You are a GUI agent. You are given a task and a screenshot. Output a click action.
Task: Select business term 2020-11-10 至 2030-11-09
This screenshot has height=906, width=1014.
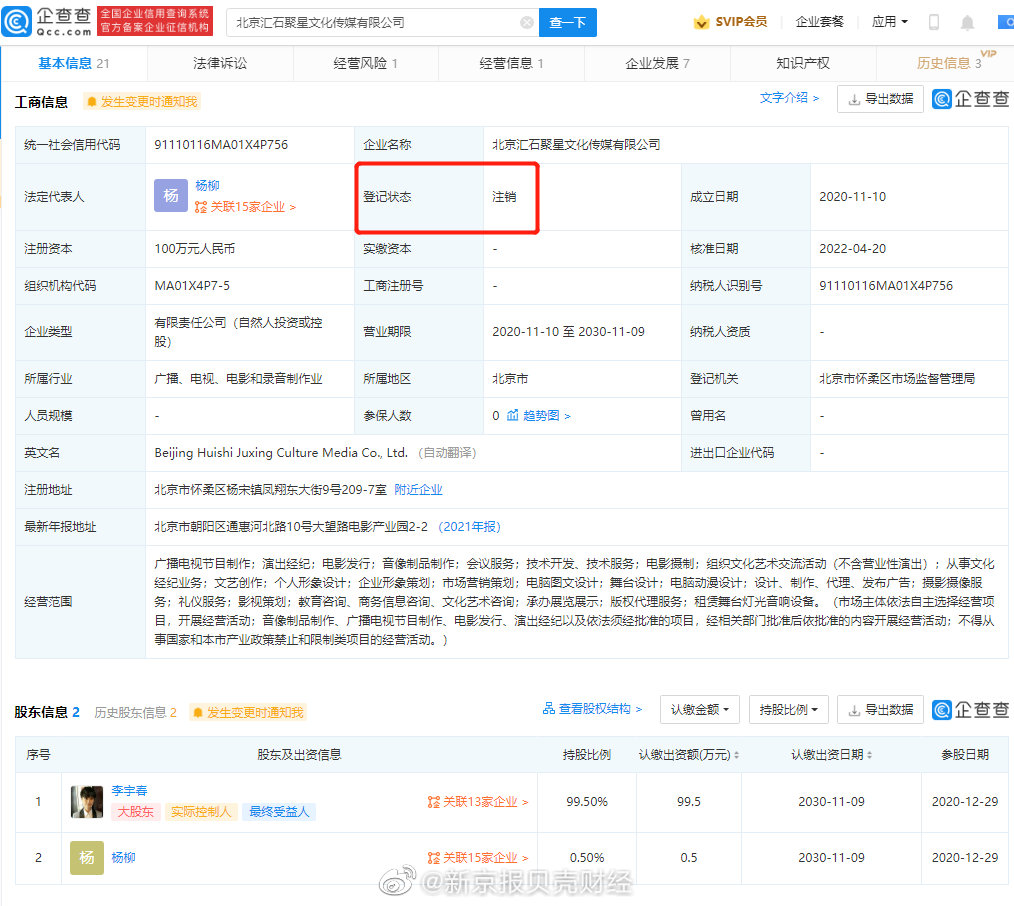pos(568,332)
